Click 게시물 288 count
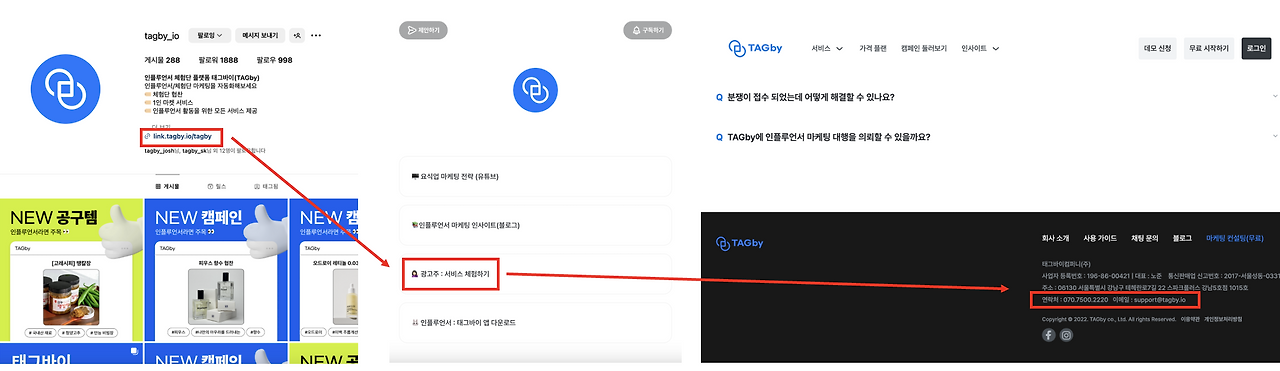 coord(162,60)
